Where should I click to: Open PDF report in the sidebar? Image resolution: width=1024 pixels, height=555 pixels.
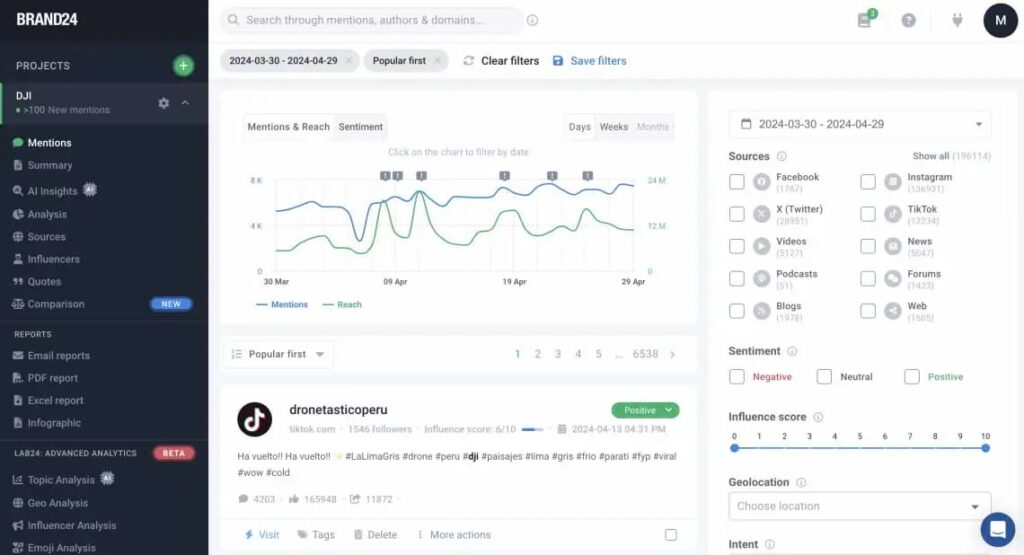click(x=46, y=378)
